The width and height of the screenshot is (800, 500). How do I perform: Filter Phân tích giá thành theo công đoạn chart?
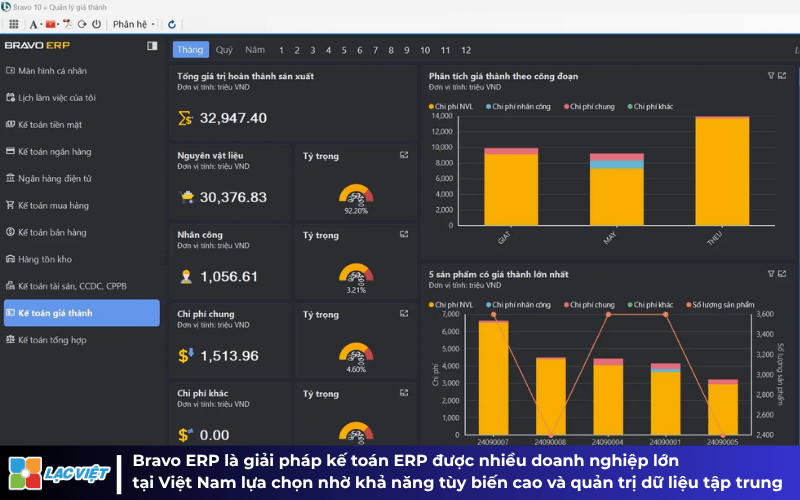(x=771, y=76)
